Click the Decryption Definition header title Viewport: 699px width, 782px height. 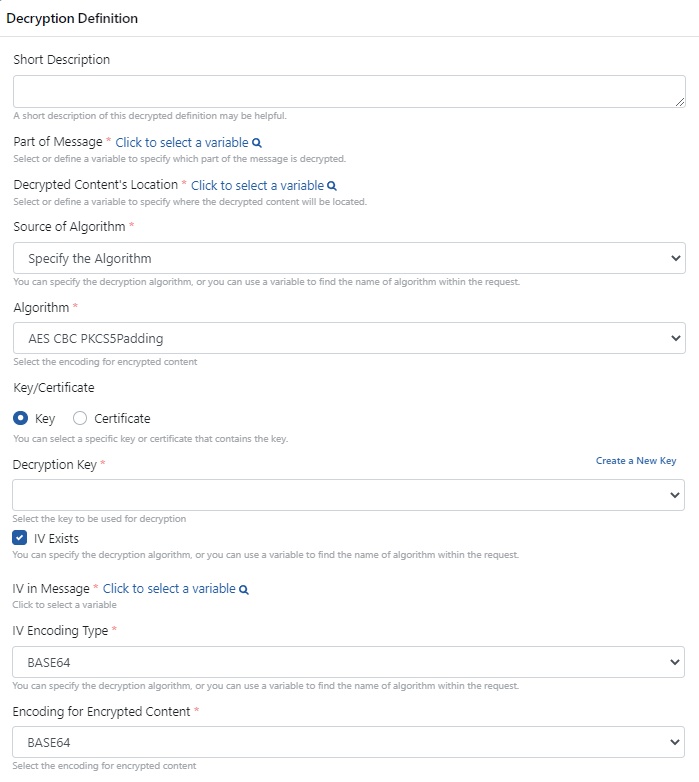point(72,19)
